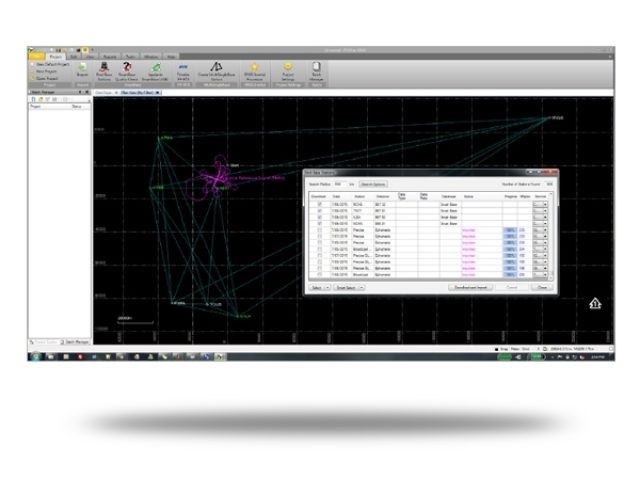Viewport: 640px width, 480px height.
Task: Open the yellow File menu button
Action: [x=37, y=56]
